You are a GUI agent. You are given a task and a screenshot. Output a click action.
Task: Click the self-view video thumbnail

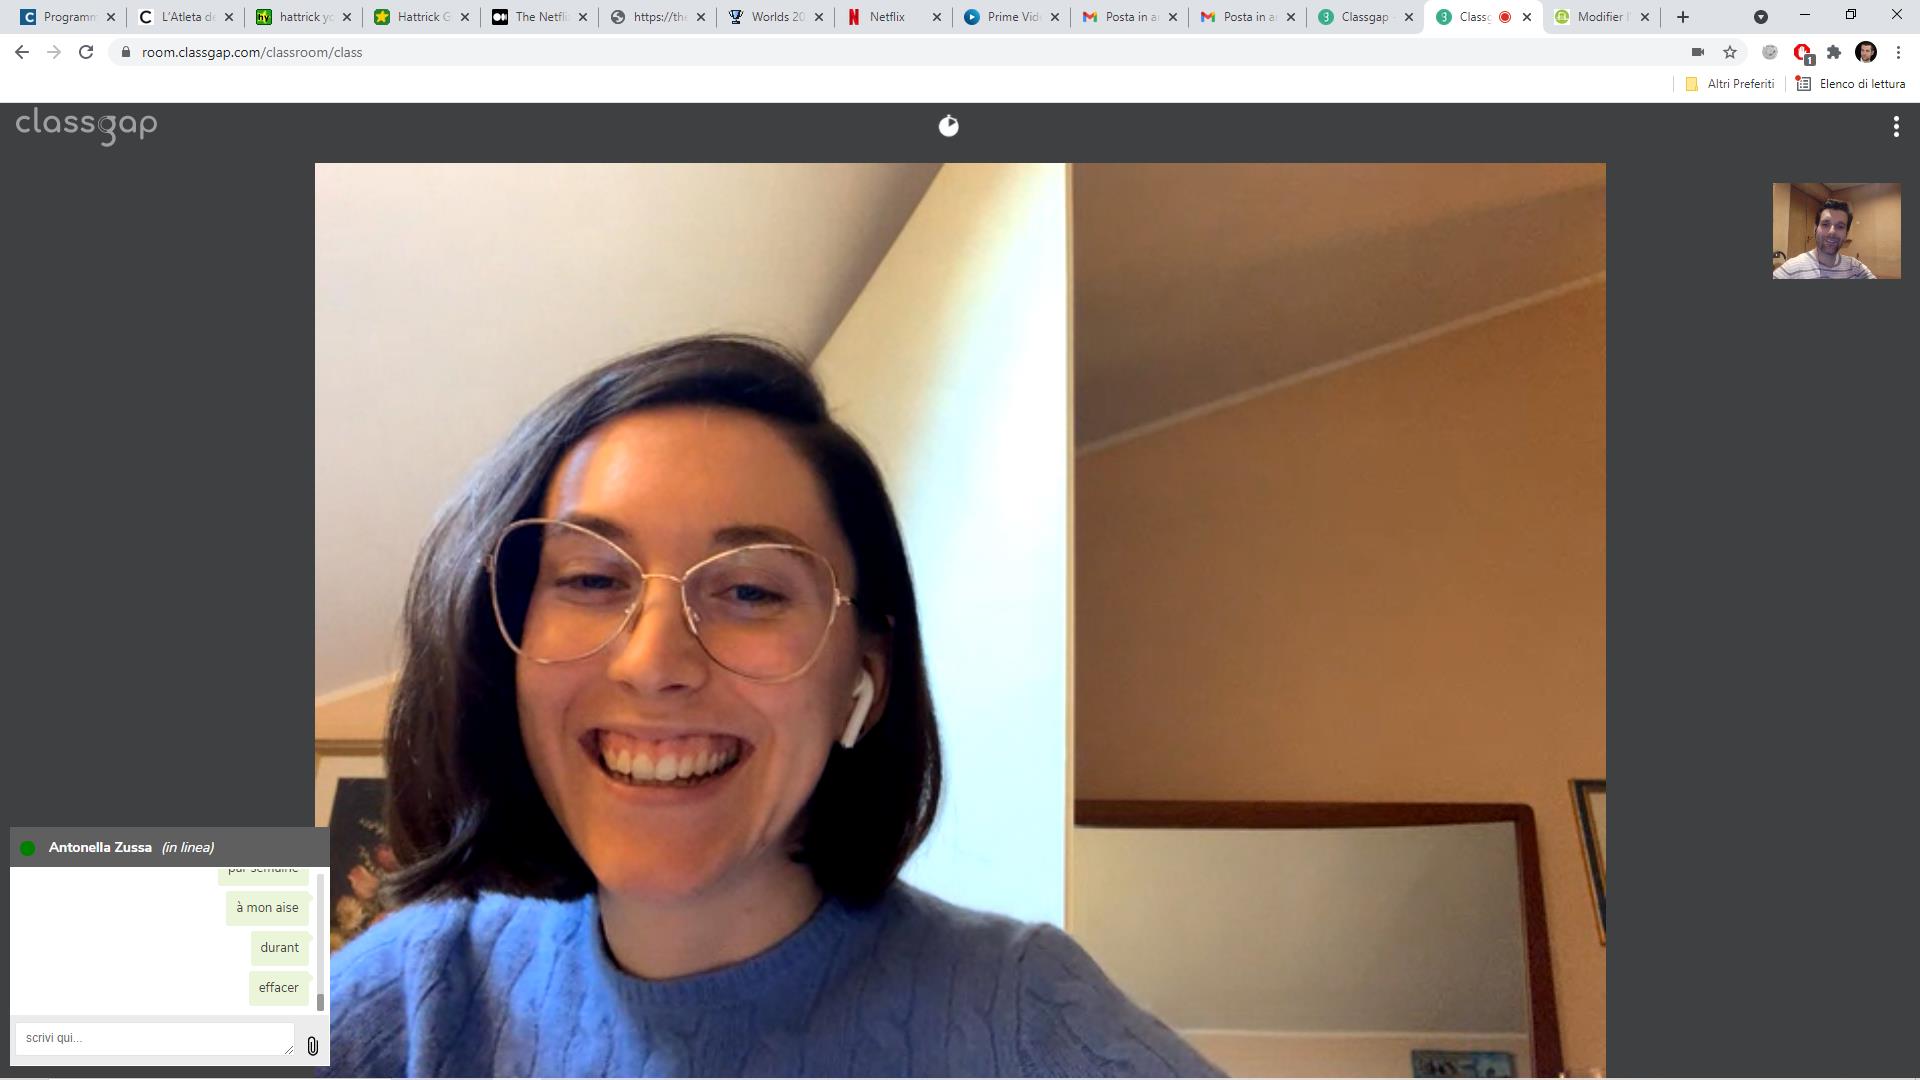1836,231
